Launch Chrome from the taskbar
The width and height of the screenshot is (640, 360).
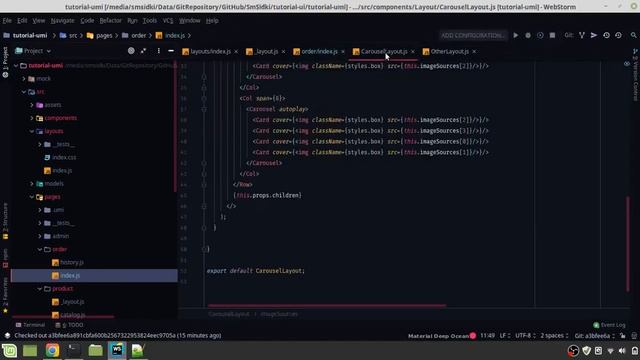click(52, 351)
